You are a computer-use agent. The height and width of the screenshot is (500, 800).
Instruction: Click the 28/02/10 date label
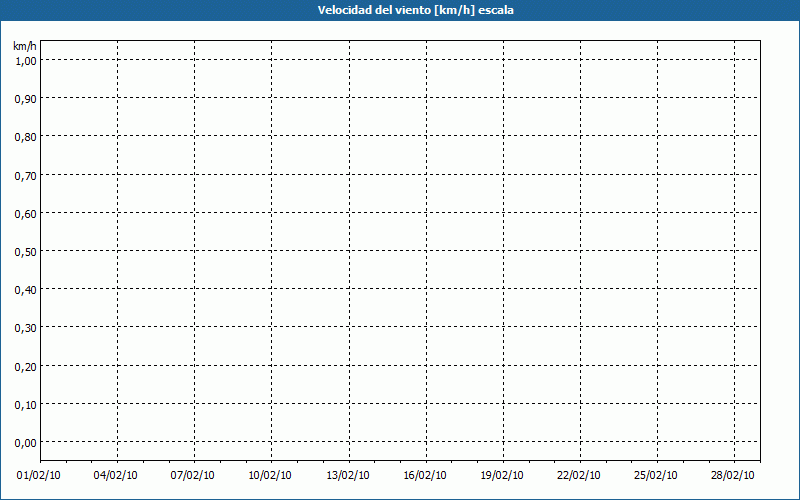pos(733,476)
